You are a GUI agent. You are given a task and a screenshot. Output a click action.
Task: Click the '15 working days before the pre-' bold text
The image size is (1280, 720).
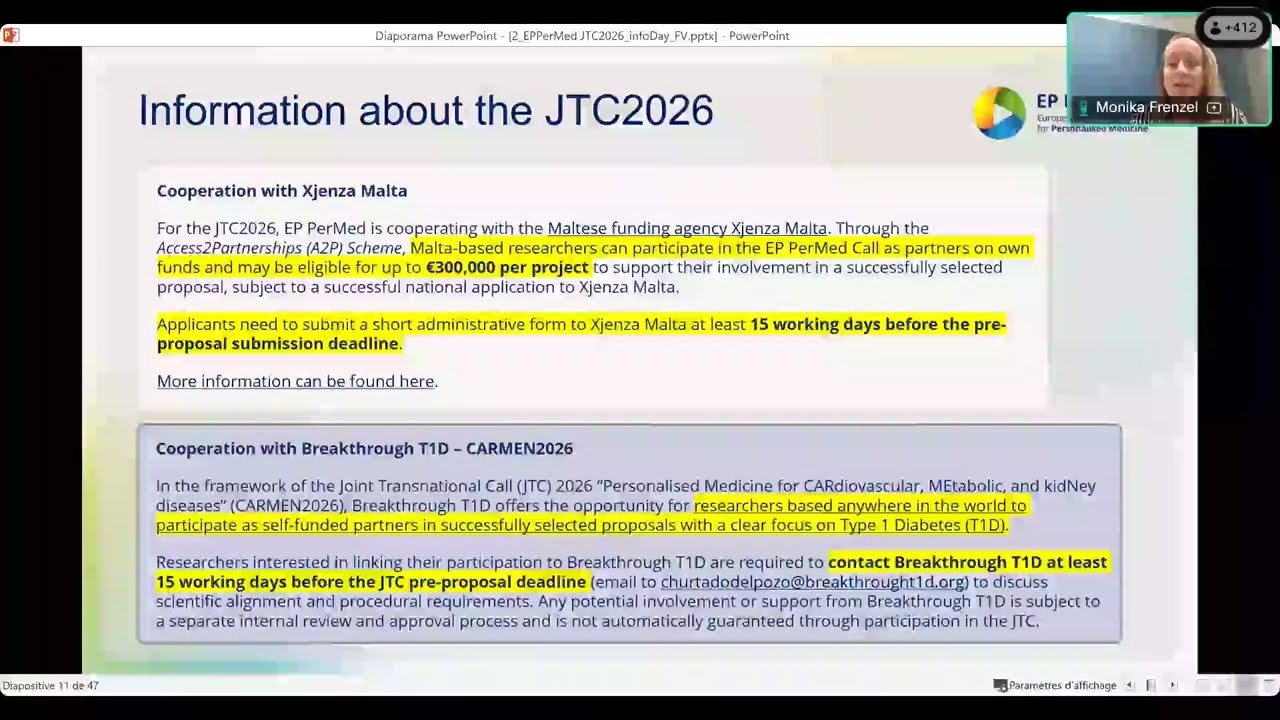click(878, 325)
